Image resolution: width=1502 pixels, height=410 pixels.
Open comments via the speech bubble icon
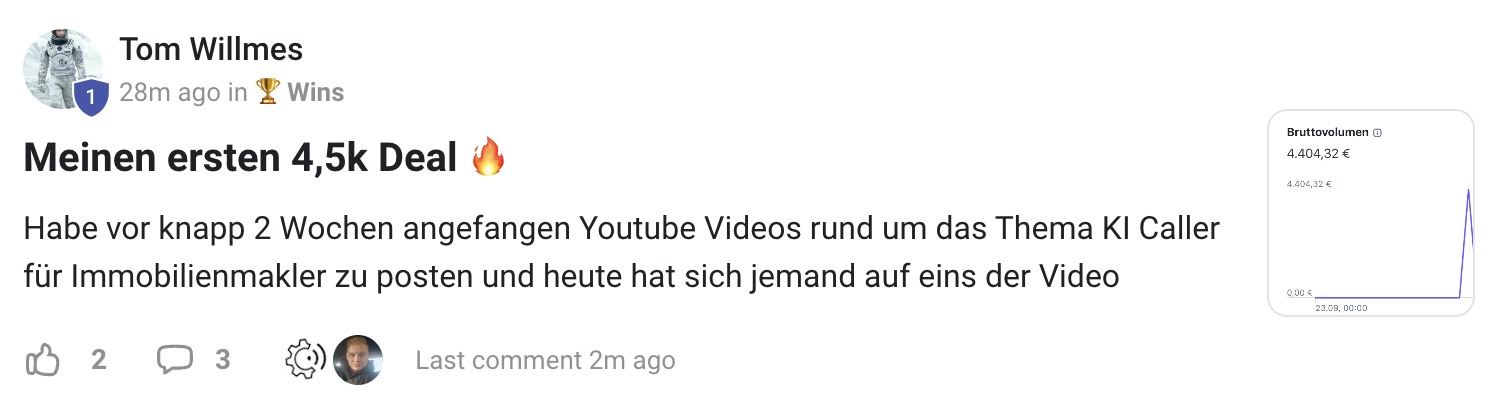(x=175, y=360)
